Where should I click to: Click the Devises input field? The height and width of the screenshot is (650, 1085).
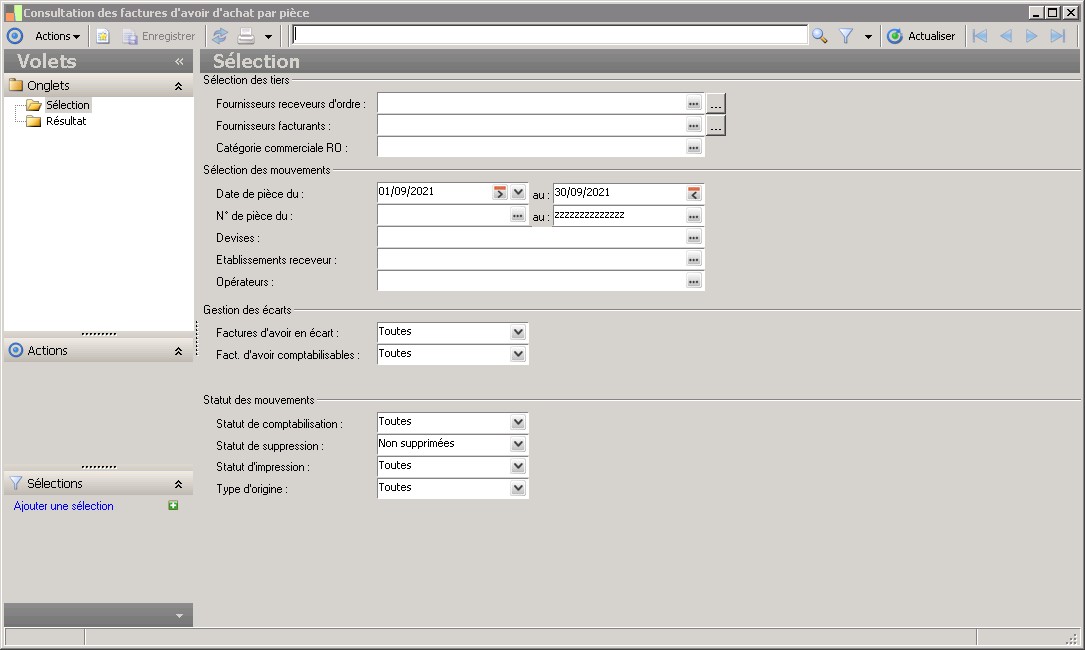pyautogui.click(x=531, y=237)
